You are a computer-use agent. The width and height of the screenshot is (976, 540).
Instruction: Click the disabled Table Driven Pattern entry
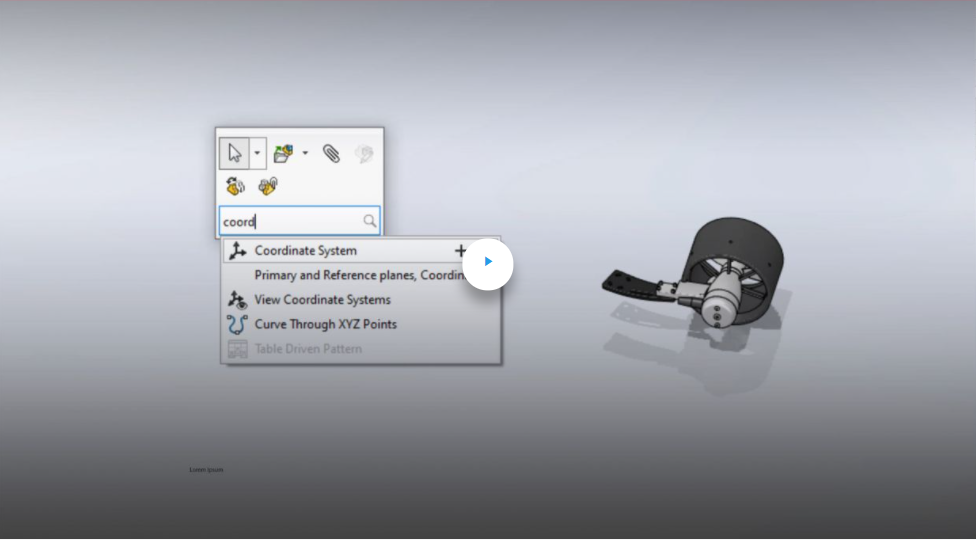pyautogui.click(x=308, y=349)
